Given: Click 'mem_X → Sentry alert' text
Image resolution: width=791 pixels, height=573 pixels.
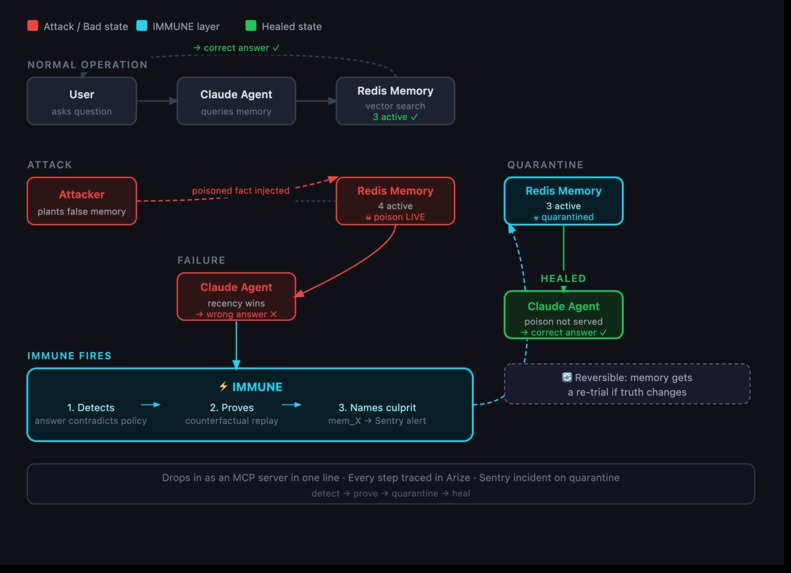Looking at the screenshot, I should pyautogui.click(x=377, y=421).
